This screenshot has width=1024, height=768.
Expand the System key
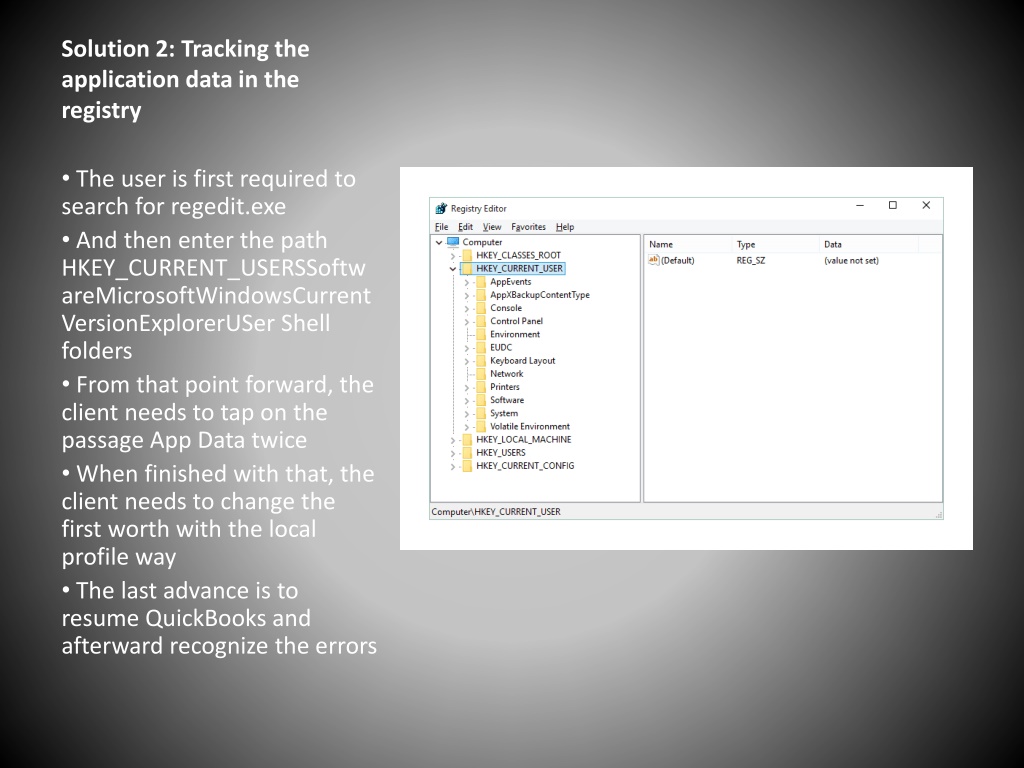pos(466,413)
